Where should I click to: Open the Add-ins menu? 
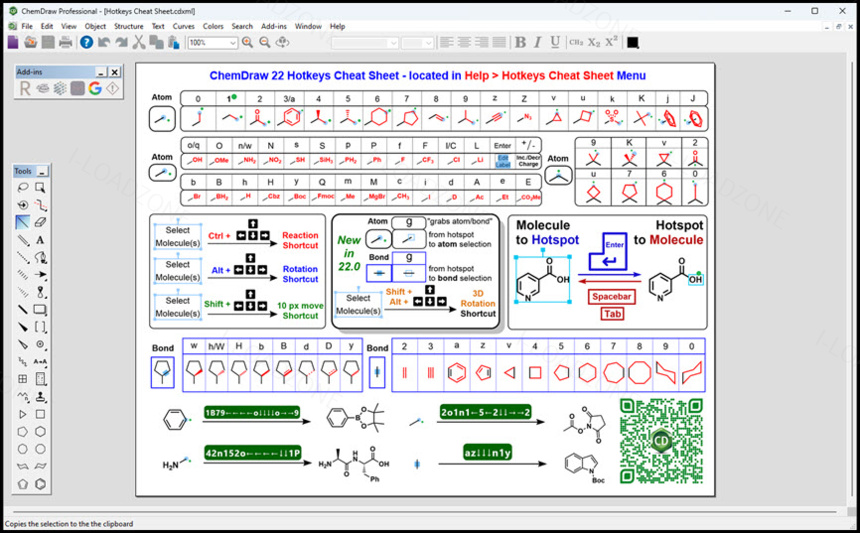[274, 26]
